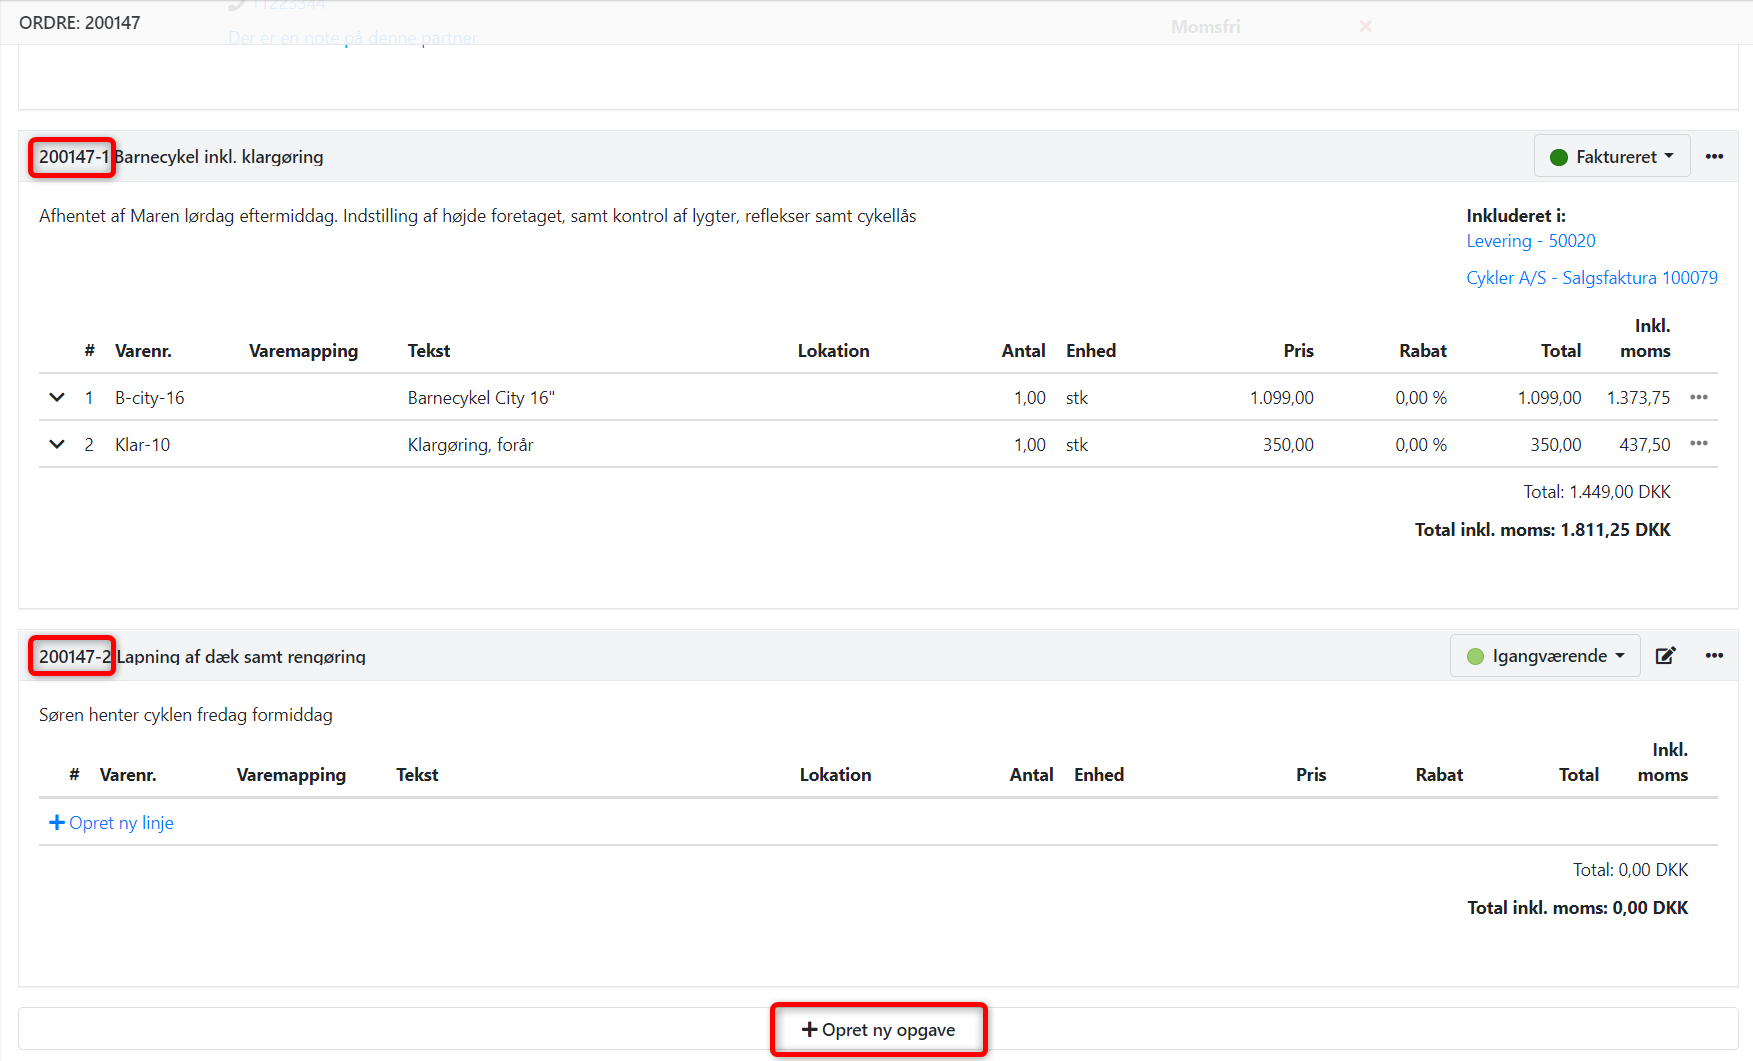This screenshot has width=1753, height=1061.
Task: Open Cykler A/S Salgsfaktura 100079 link
Action: click(1591, 278)
